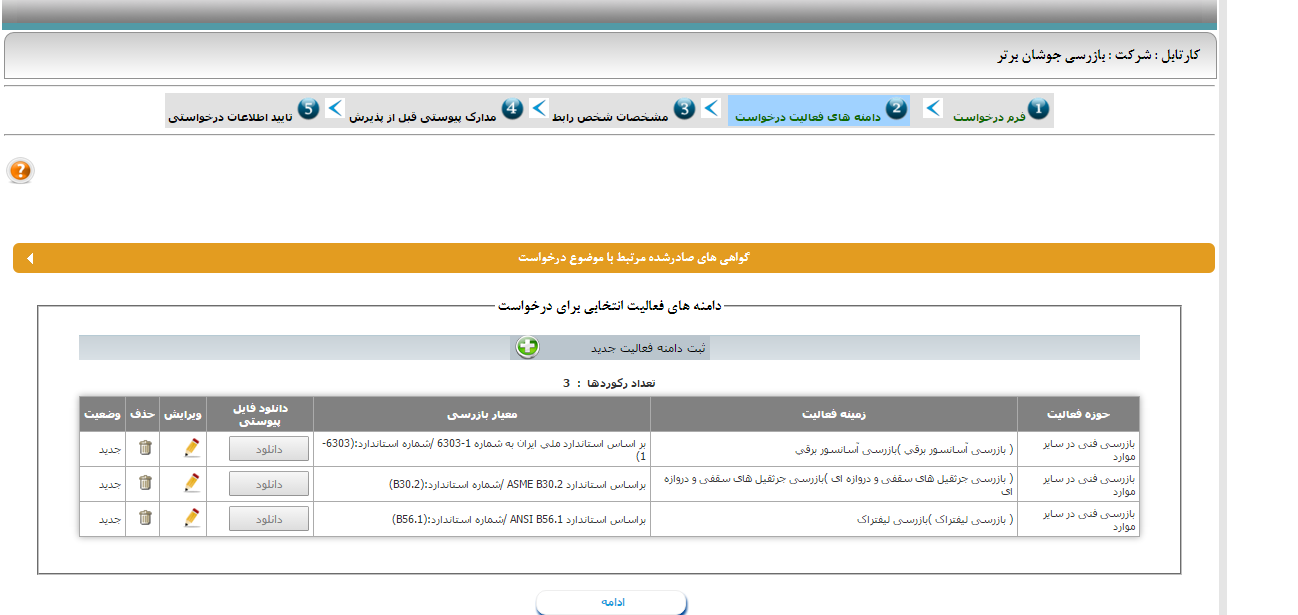Viewport: 1298px width, 615px height.
Task: Expand گواهی های صادرشده orange panel arrow
Action: pyautogui.click(x=30, y=258)
